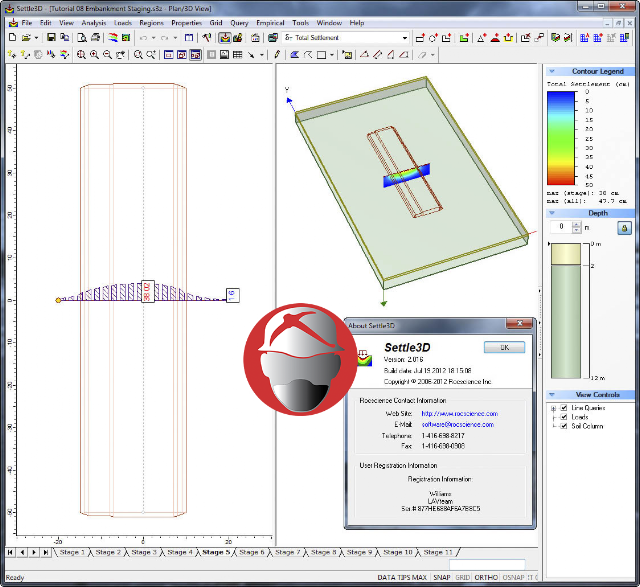Click the Copy icon next to Save

[x=64, y=38]
